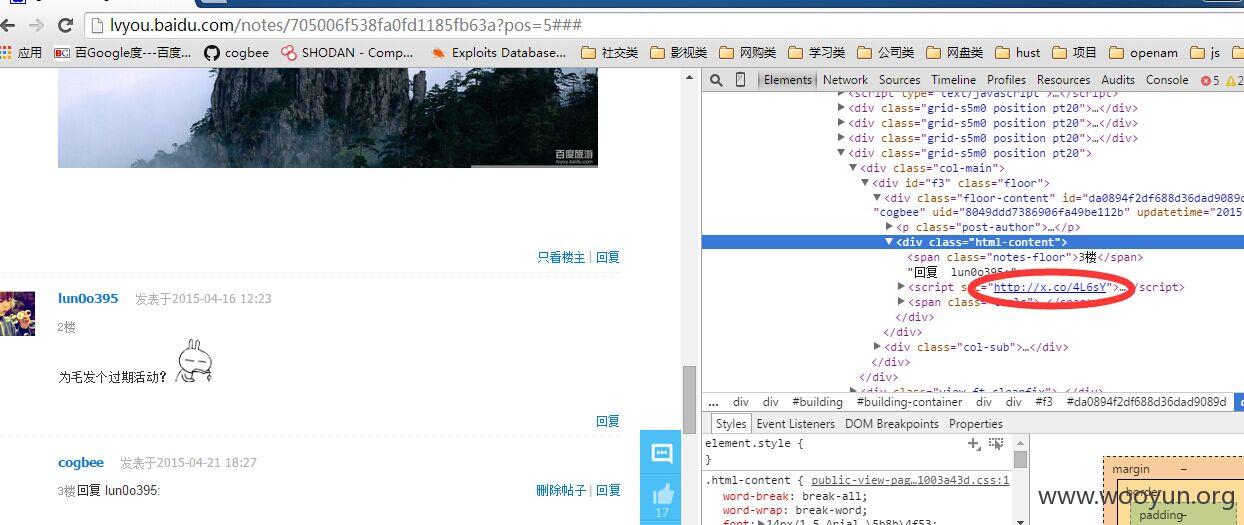Select #building-container in the DOM breadcrumb
1244x525 pixels.
(909, 402)
